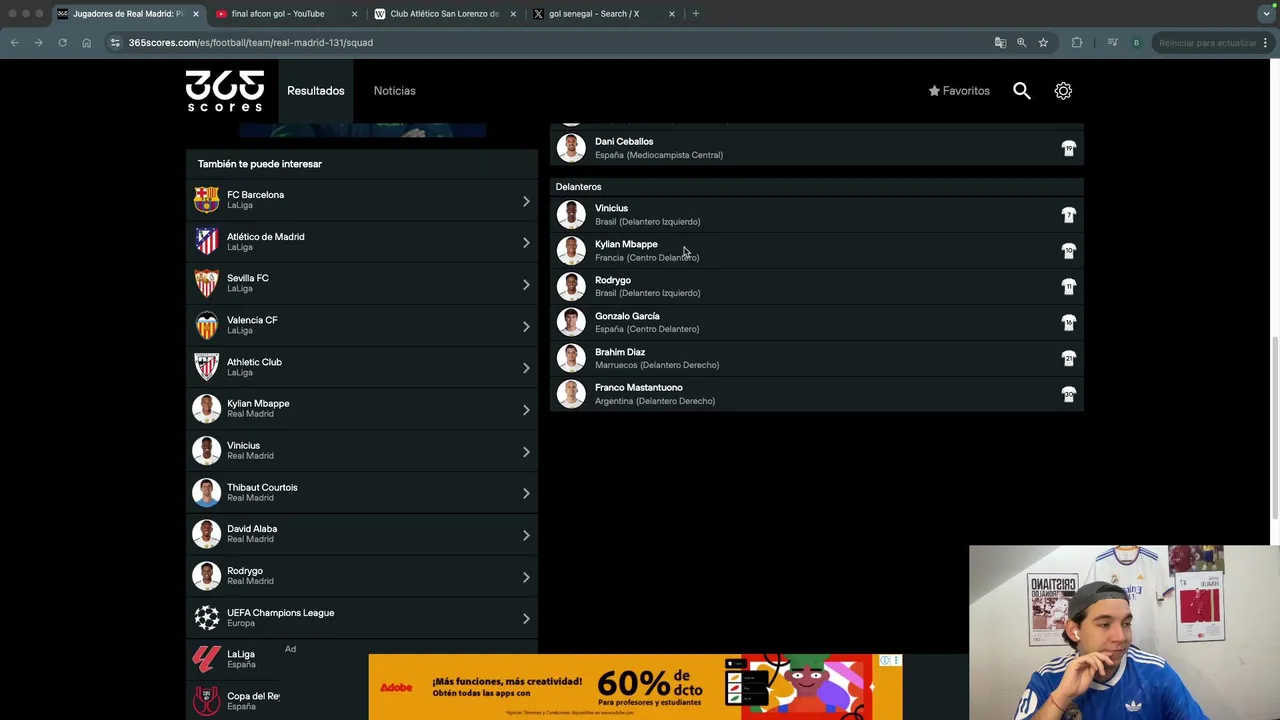Bookmark this page with star icon
Screen dimensions: 1280x720
point(1043,43)
